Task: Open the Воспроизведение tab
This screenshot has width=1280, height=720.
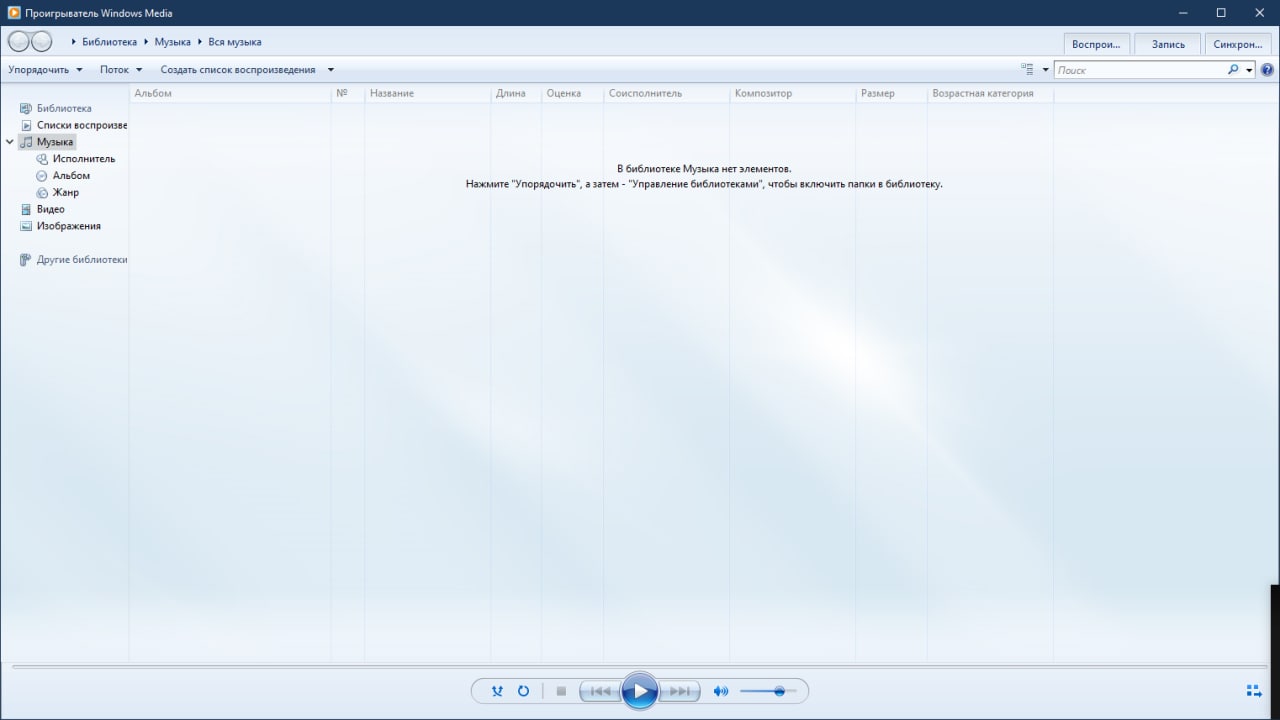Action: [1097, 44]
